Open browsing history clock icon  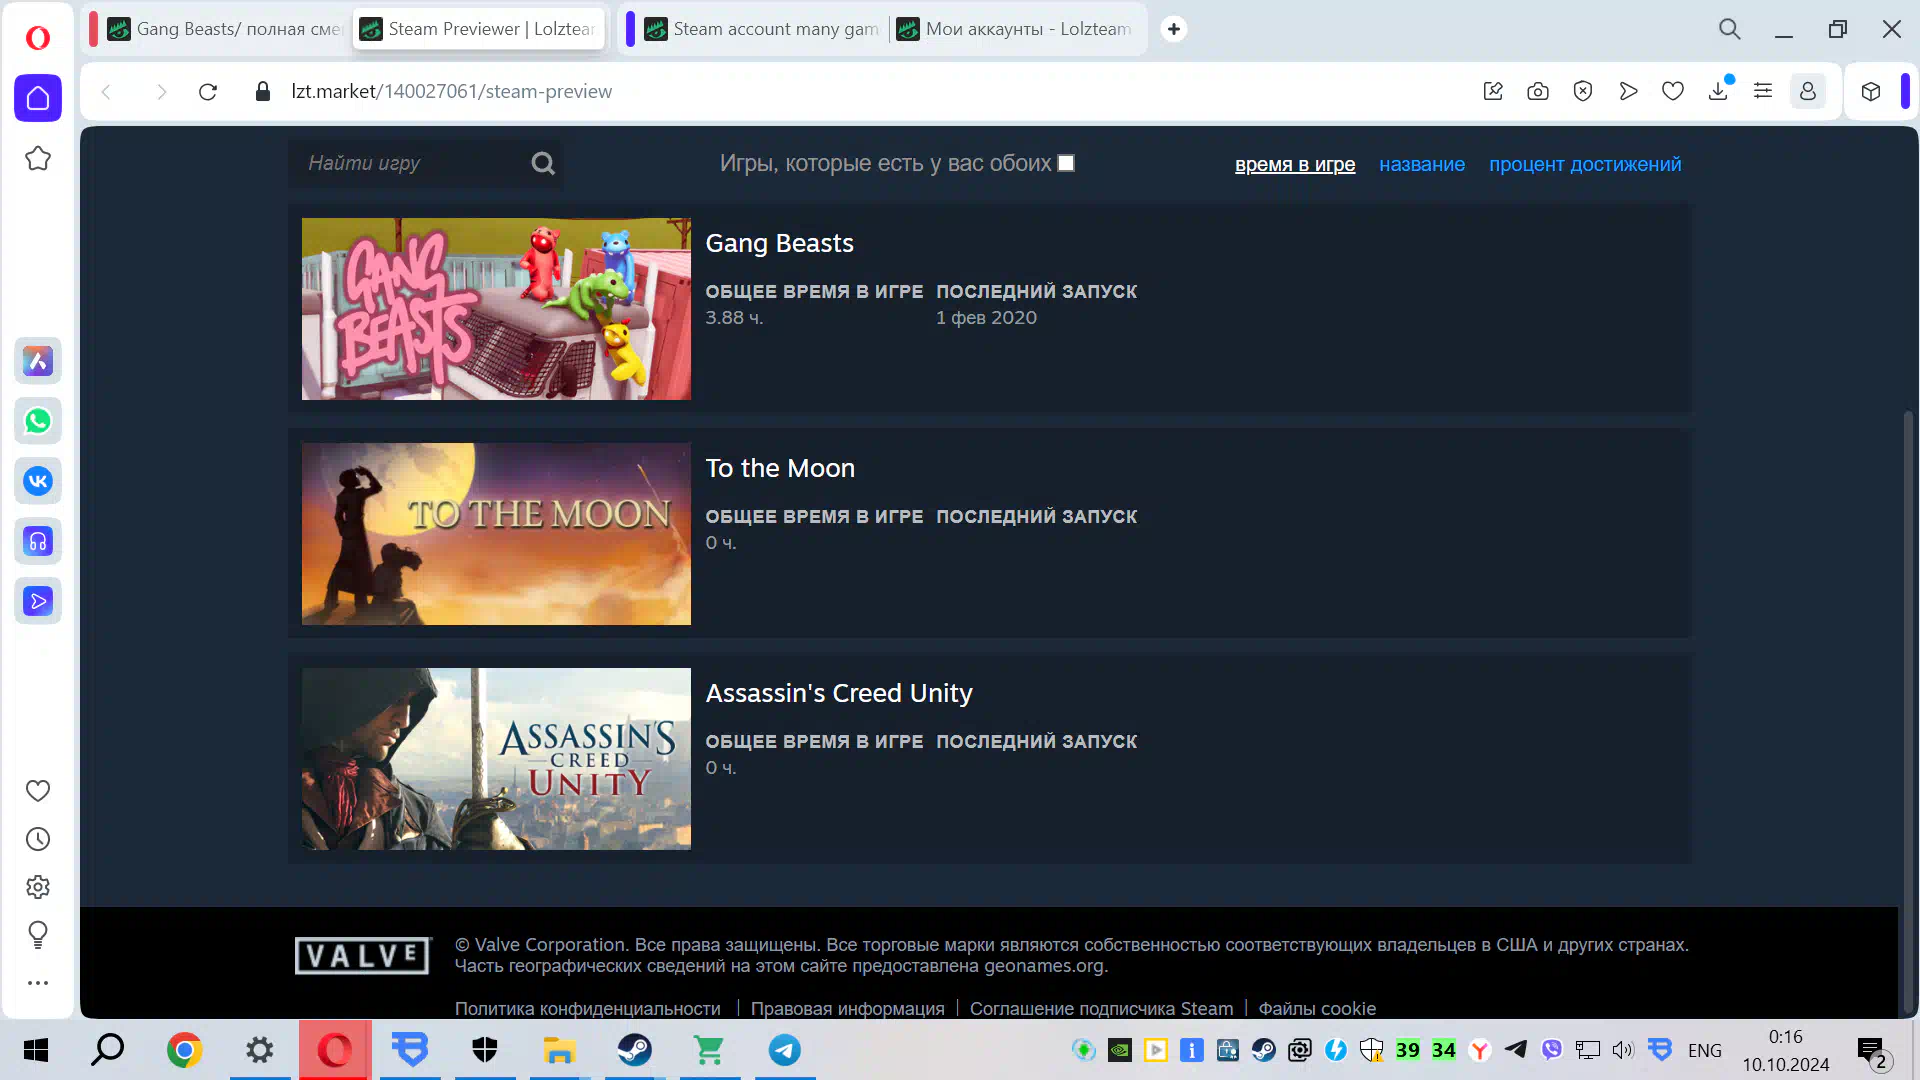(x=38, y=839)
